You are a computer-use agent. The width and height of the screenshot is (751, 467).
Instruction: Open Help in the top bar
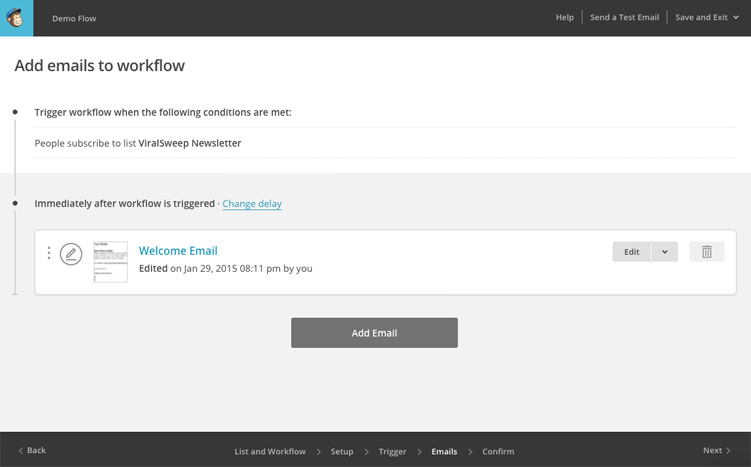(565, 17)
